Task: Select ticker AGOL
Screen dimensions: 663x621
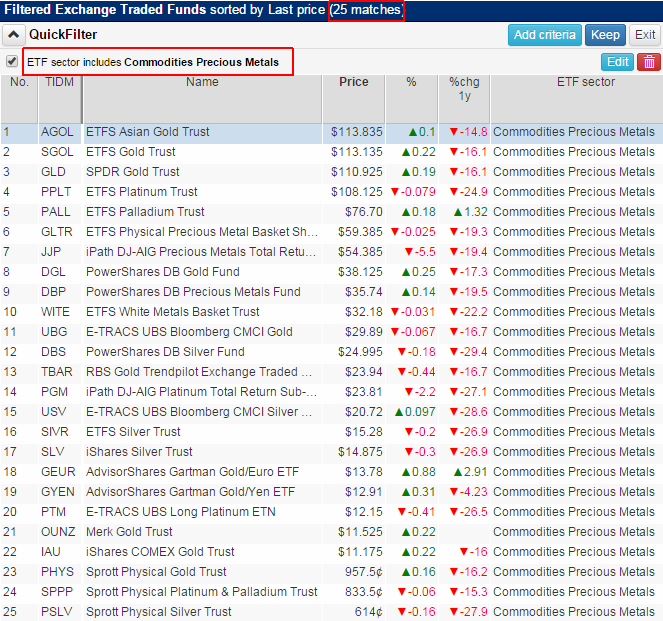Action: pyautogui.click(x=57, y=132)
